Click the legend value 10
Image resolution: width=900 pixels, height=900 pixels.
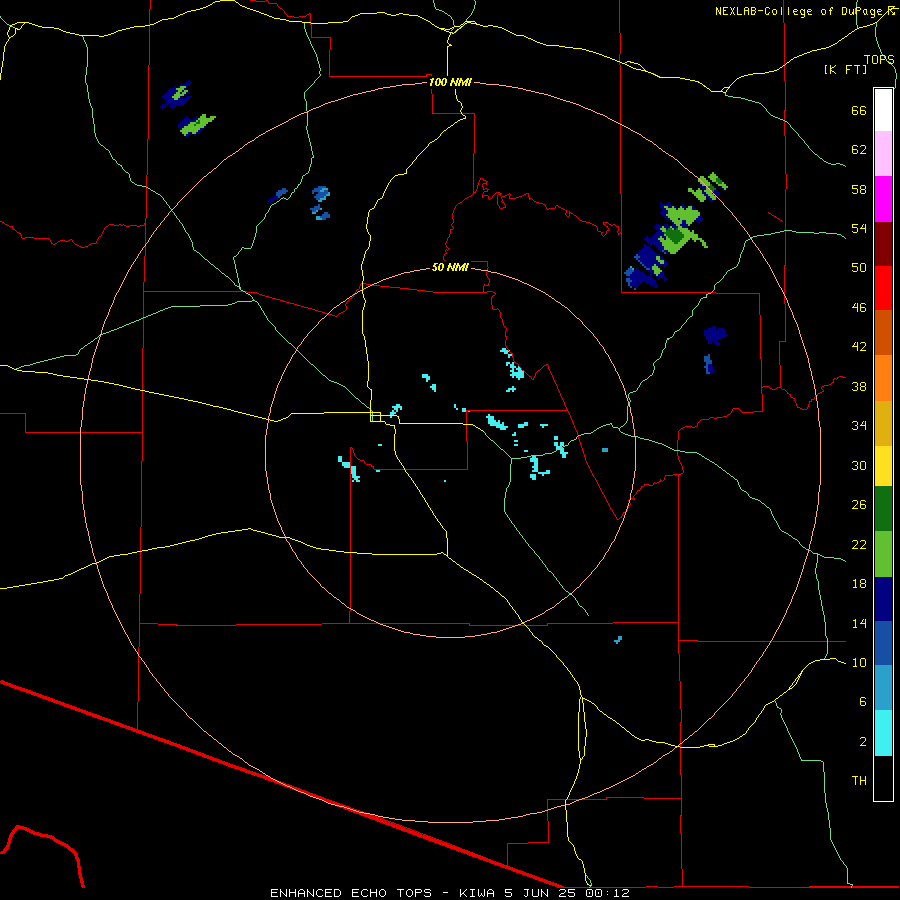coord(859,662)
